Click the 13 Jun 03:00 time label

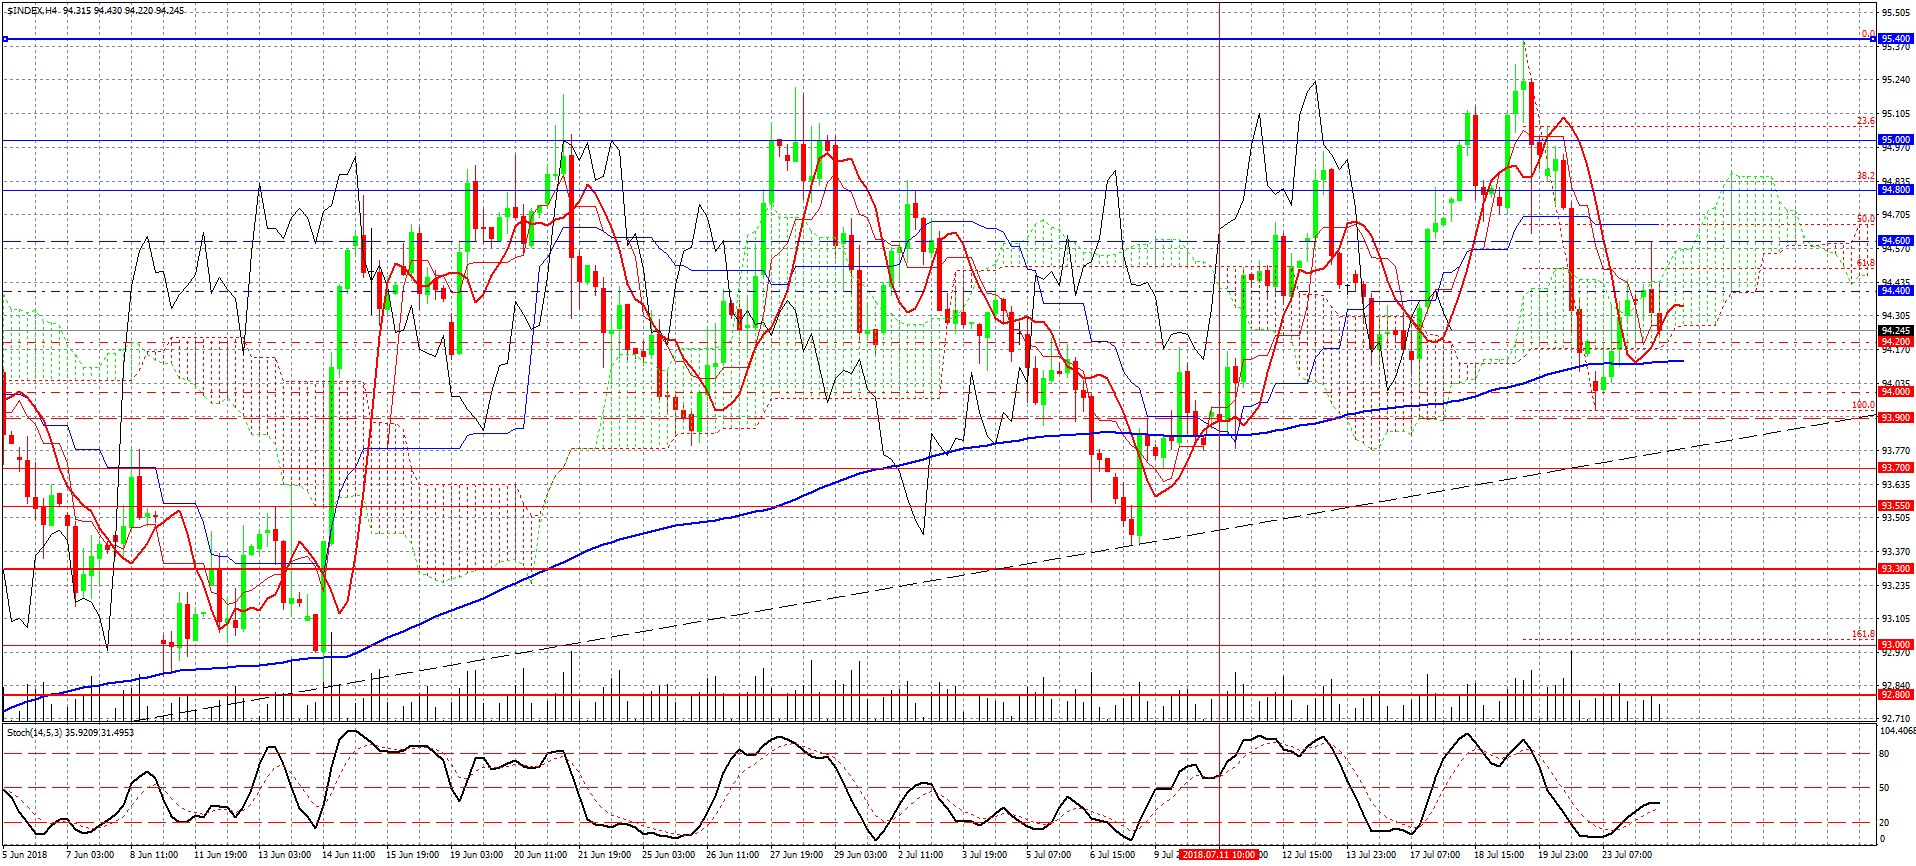pos(284,855)
